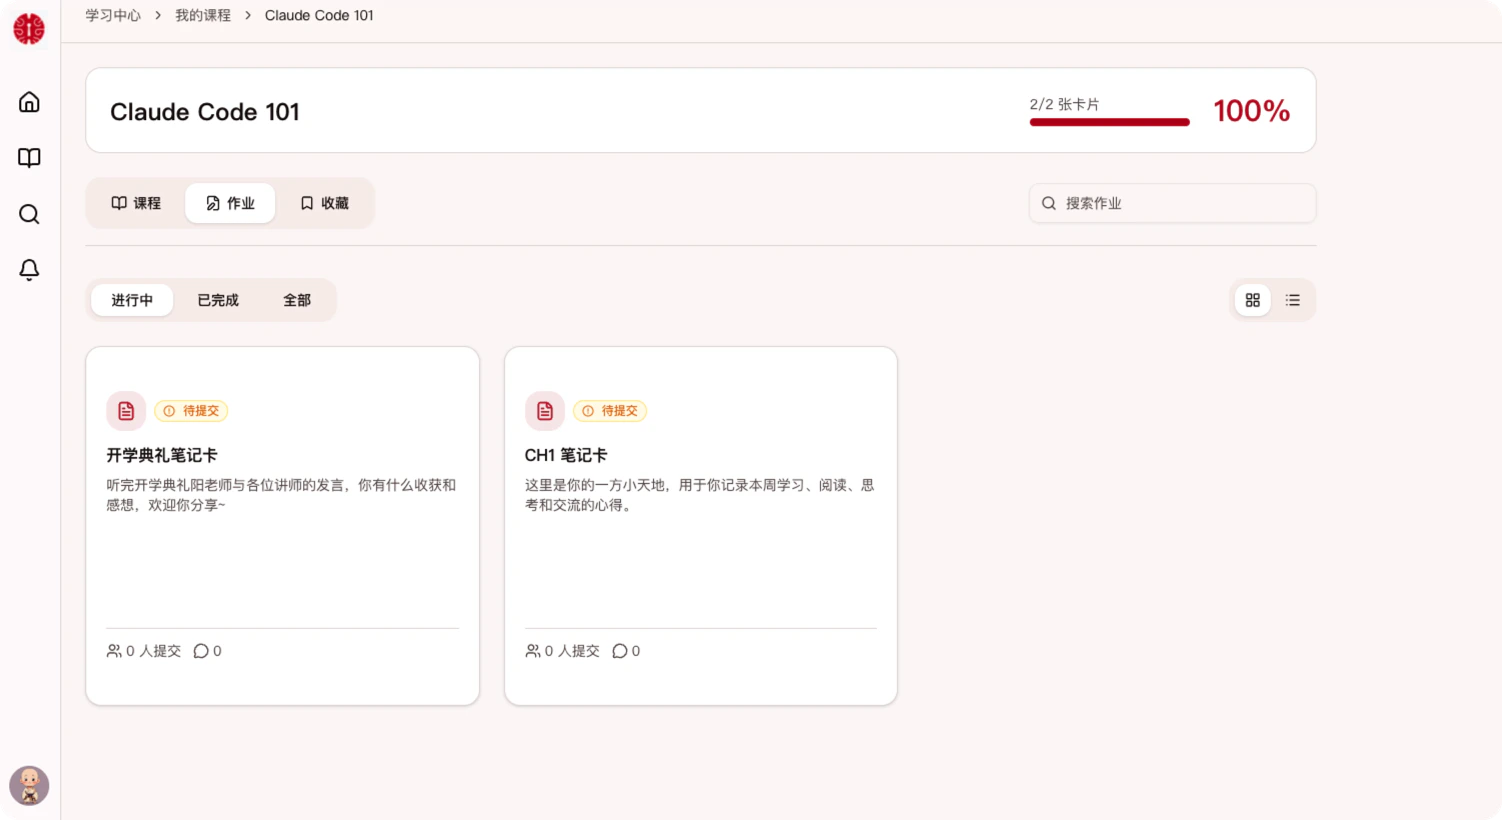Click the red app logo icon
Image resolution: width=1502 pixels, height=820 pixels.
pos(29,29)
